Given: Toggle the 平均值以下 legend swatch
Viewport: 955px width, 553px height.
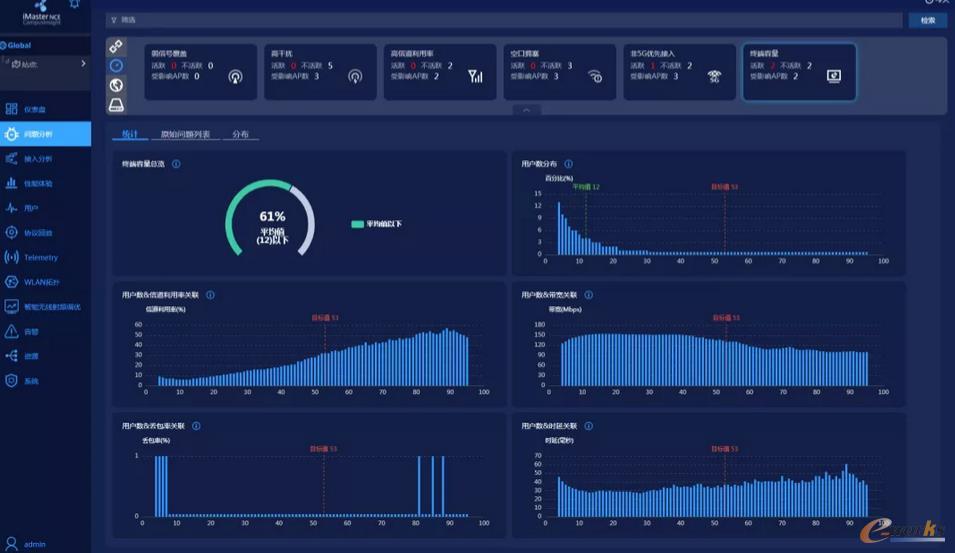Looking at the screenshot, I should point(357,224).
